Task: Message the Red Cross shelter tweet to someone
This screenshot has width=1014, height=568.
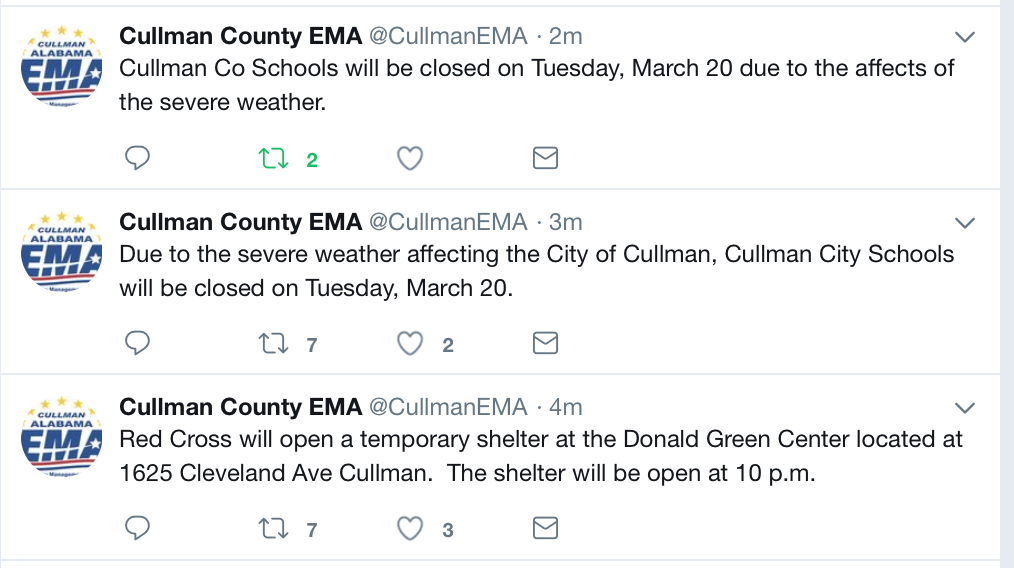Action: (545, 528)
